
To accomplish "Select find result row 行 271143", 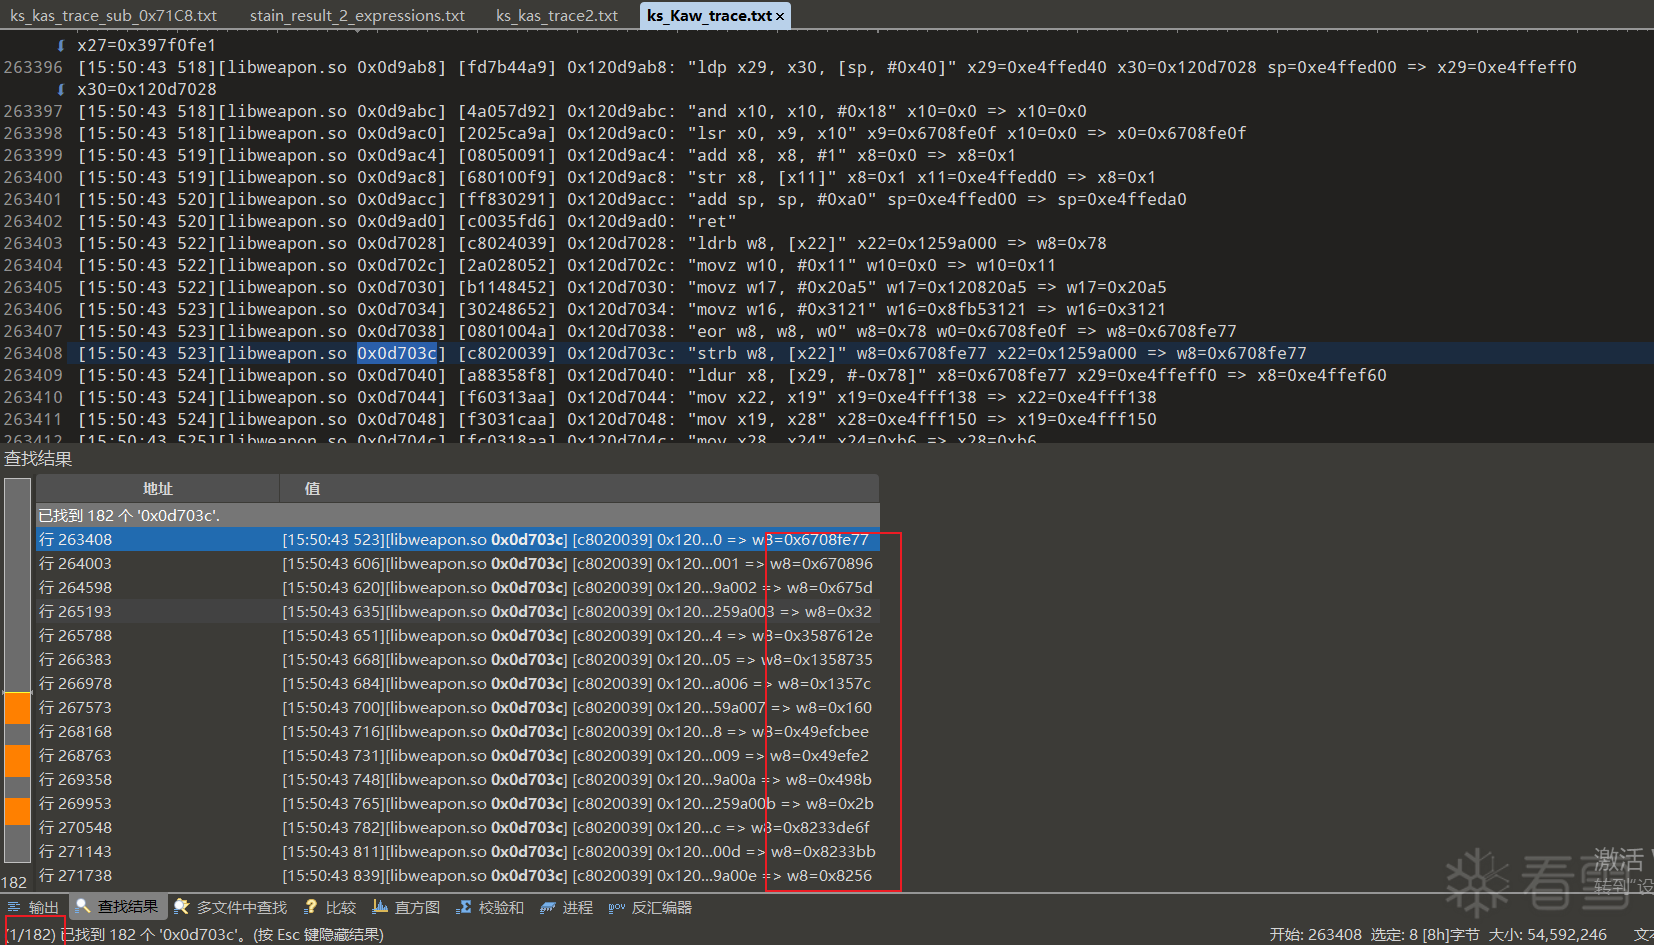I will coord(458,852).
